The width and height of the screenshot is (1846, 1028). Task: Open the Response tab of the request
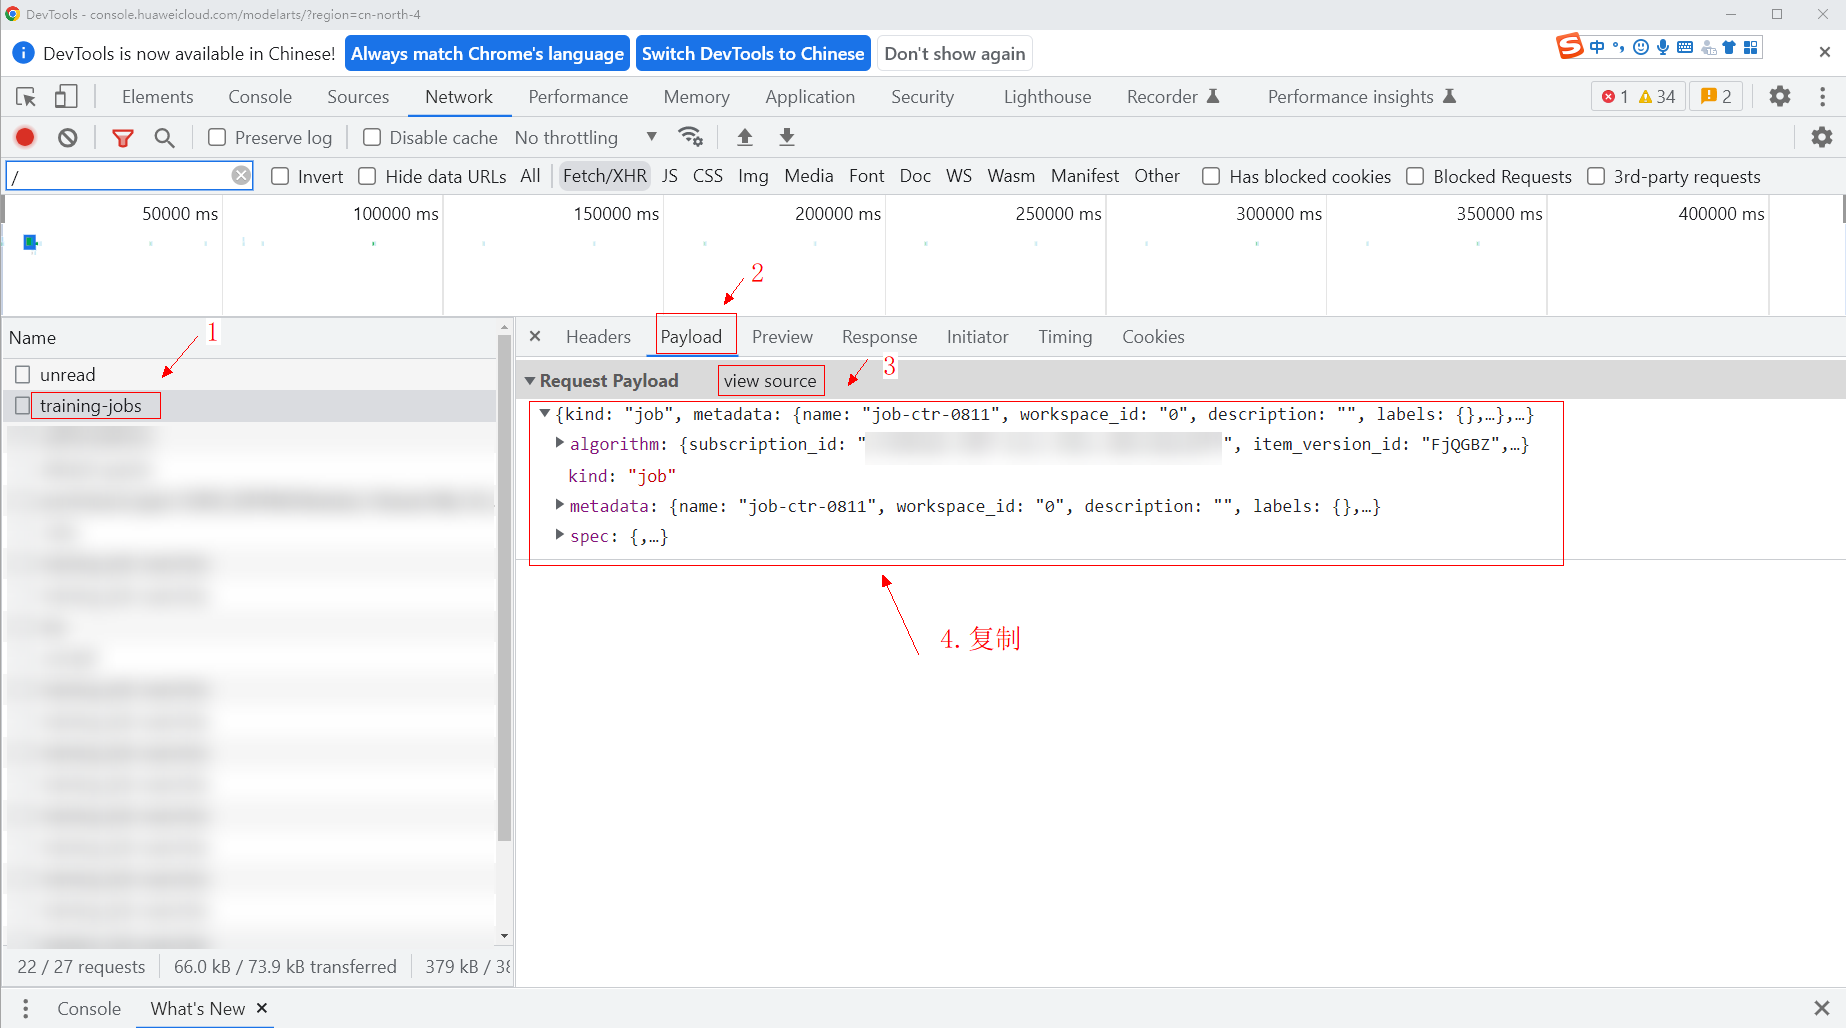point(879,337)
